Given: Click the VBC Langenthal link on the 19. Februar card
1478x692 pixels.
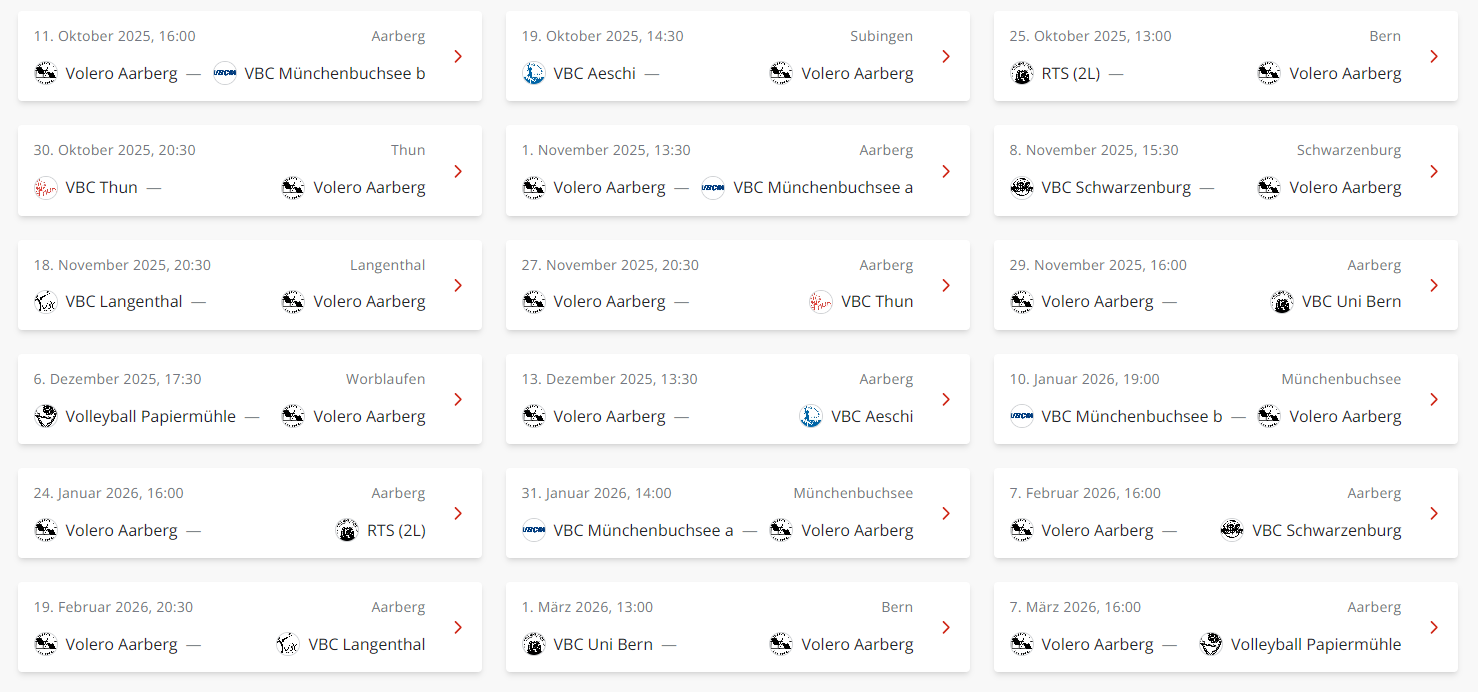Looking at the screenshot, I should tap(367, 644).
